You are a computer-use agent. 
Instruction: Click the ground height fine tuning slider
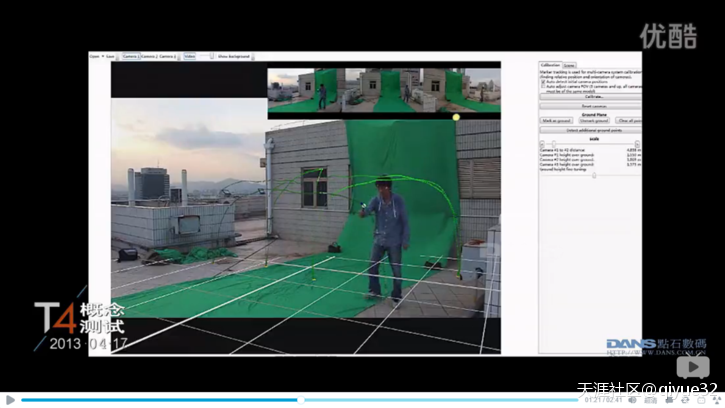point(594,175)
